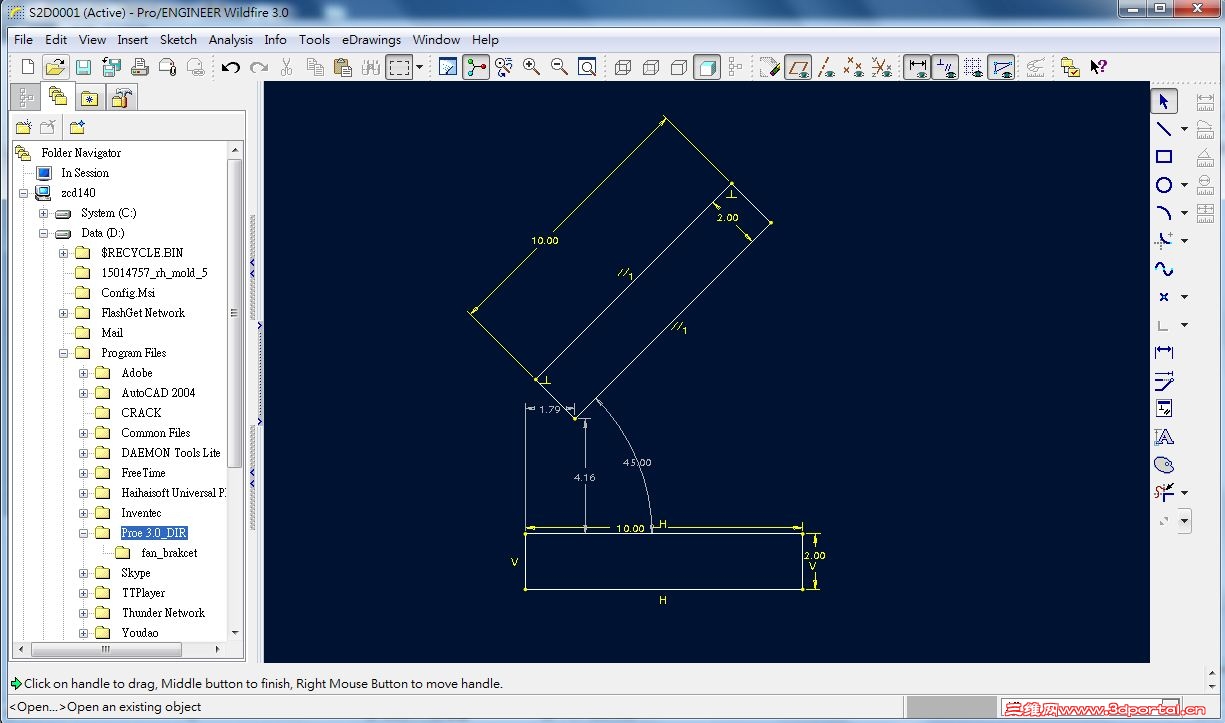Screen dimensions: 1225x723
Task: Select the Text creation tool
Action: point(1164,436)
